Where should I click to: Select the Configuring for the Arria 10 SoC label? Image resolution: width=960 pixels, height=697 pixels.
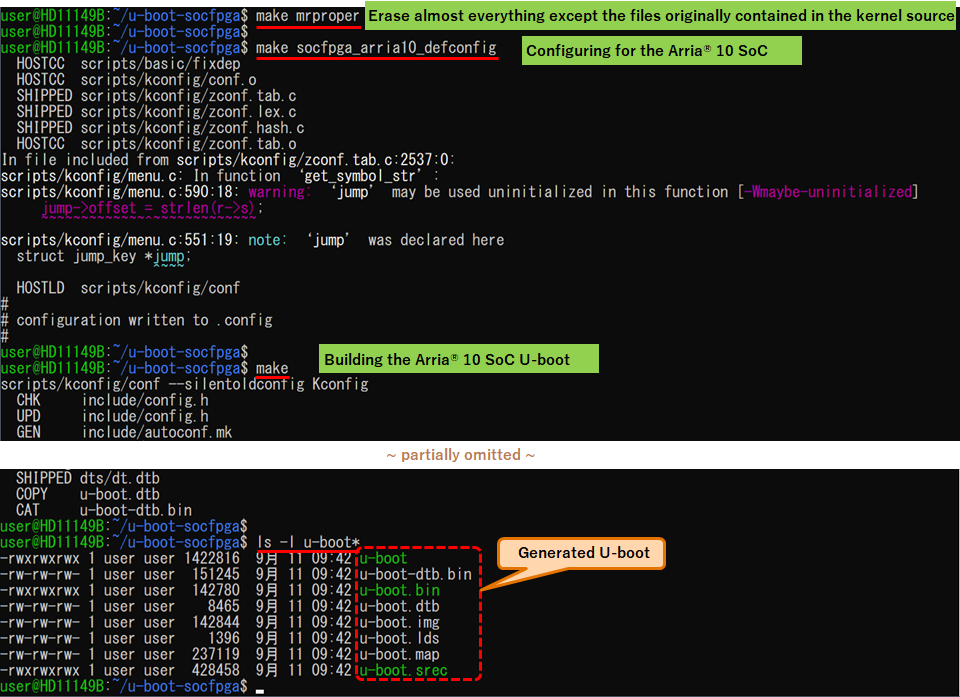tap(661, 50)
